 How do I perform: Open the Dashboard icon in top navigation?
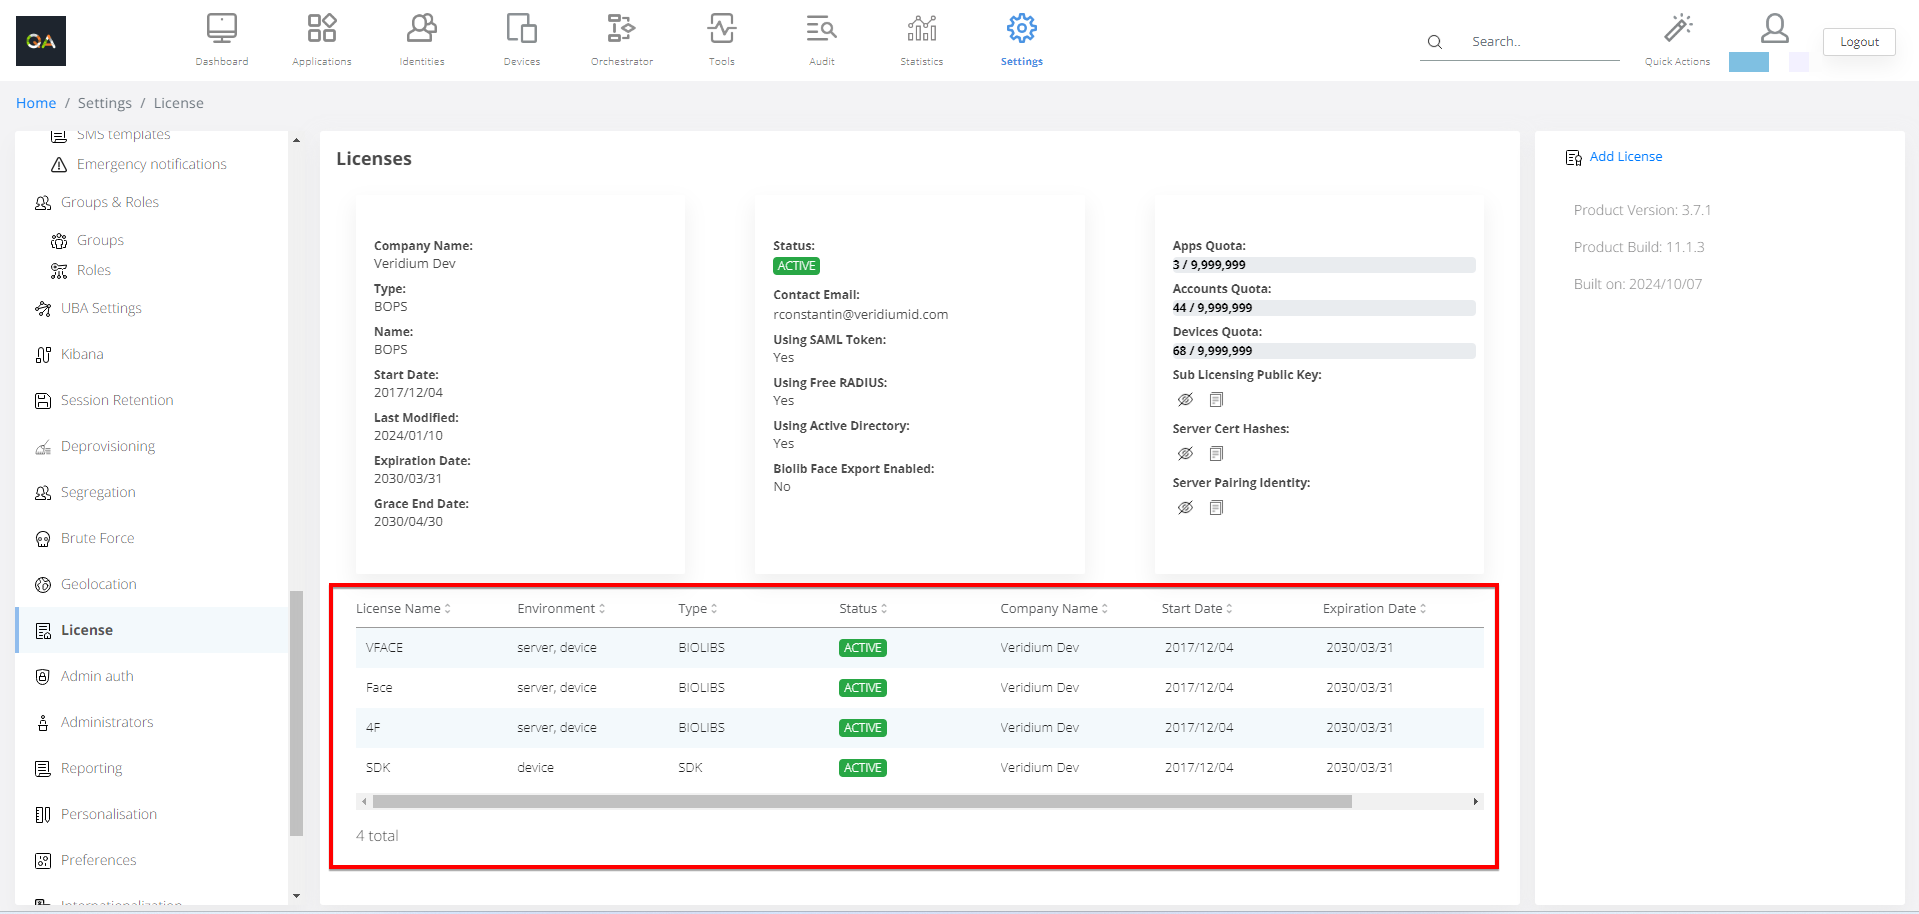point(221,29)
